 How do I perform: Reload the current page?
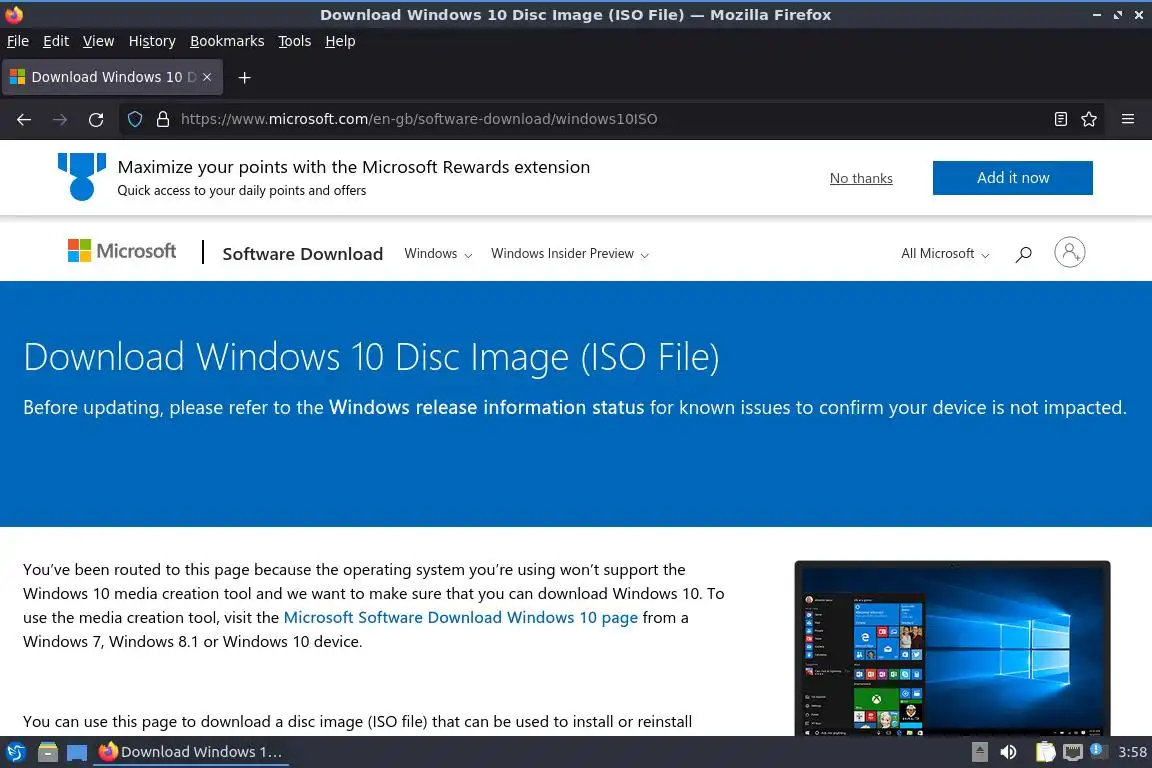(96, 119)
